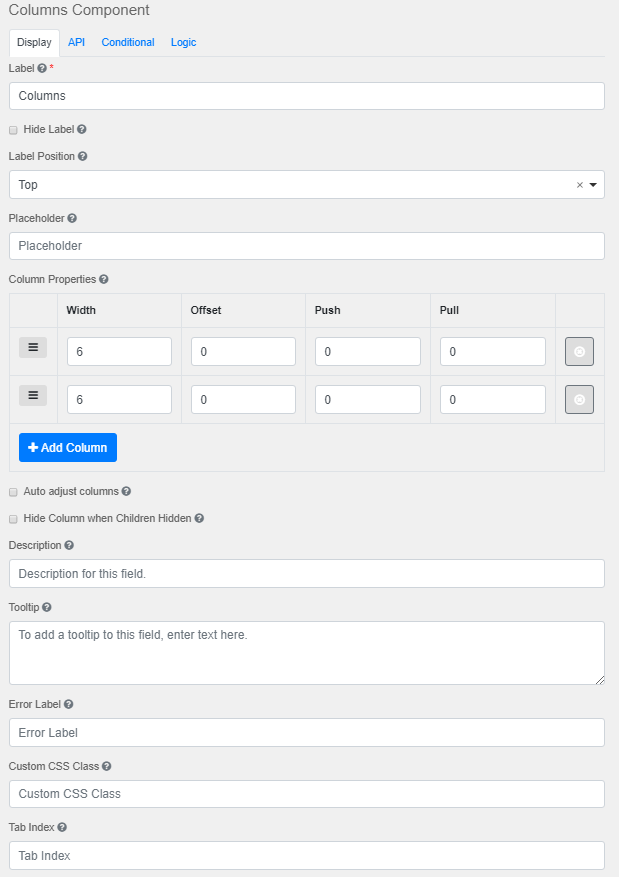Click the Add Column button
The image size is (619, 877).
coord(67,447)
